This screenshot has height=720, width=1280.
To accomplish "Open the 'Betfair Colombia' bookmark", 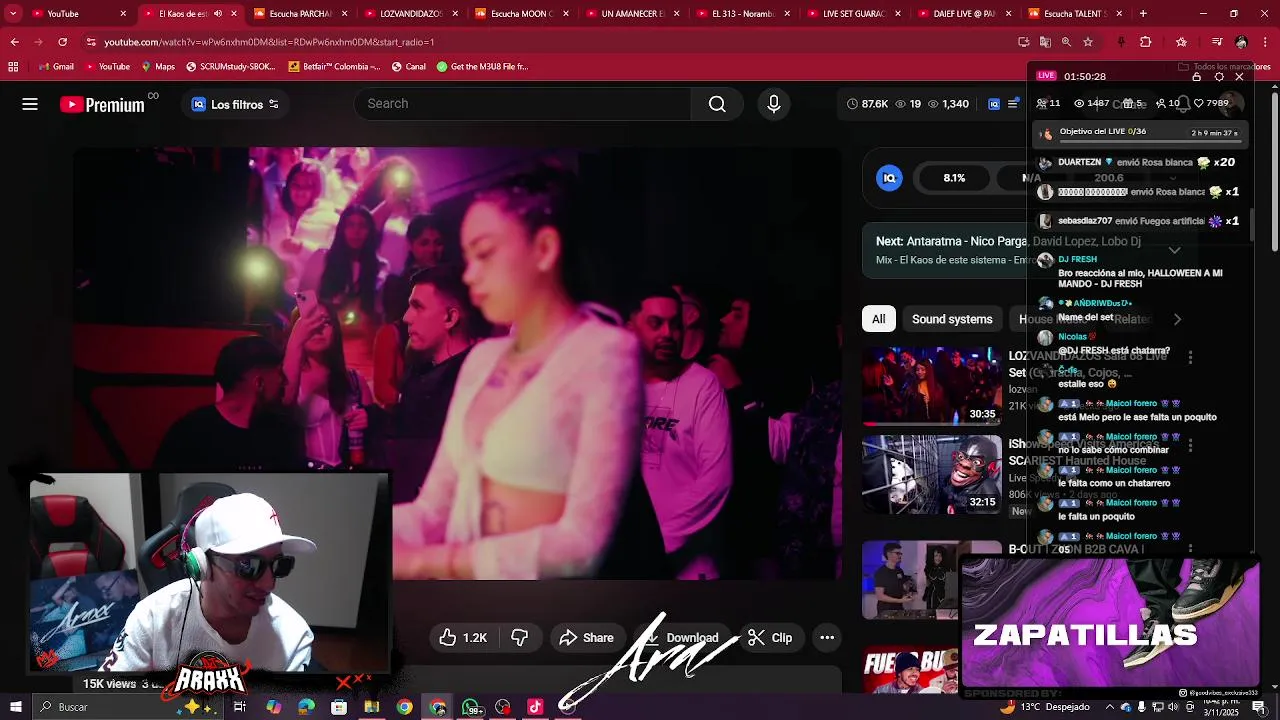I will [334, 67].
